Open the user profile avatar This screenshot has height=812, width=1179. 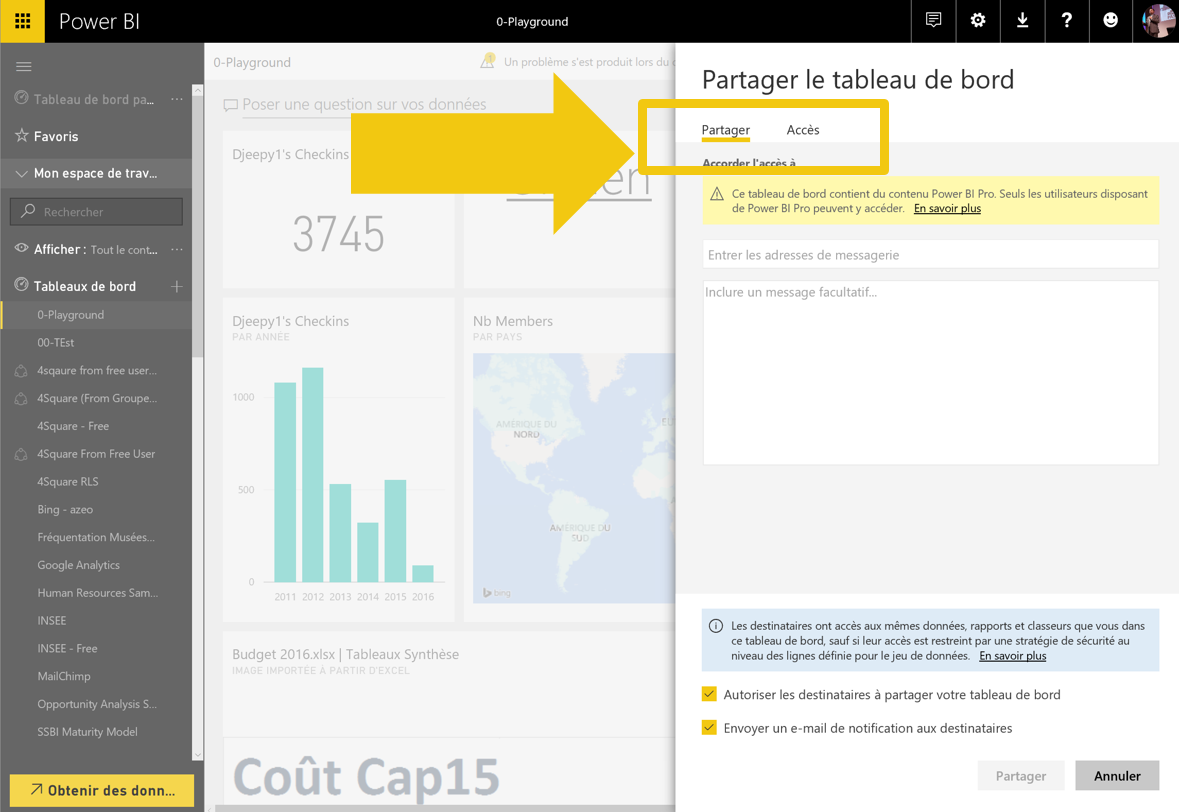click(1158, 21)
